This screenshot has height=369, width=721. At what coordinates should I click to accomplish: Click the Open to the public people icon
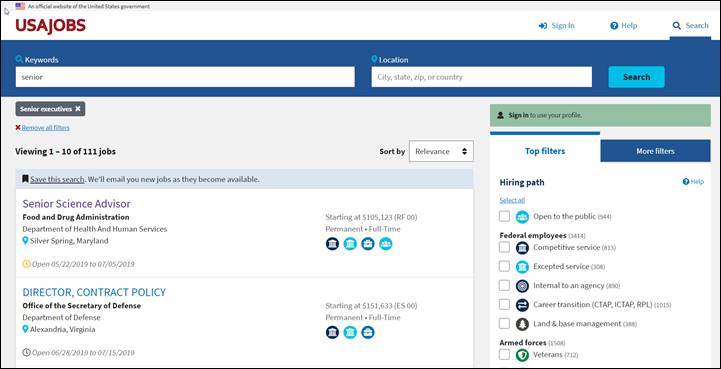[522, 217]
